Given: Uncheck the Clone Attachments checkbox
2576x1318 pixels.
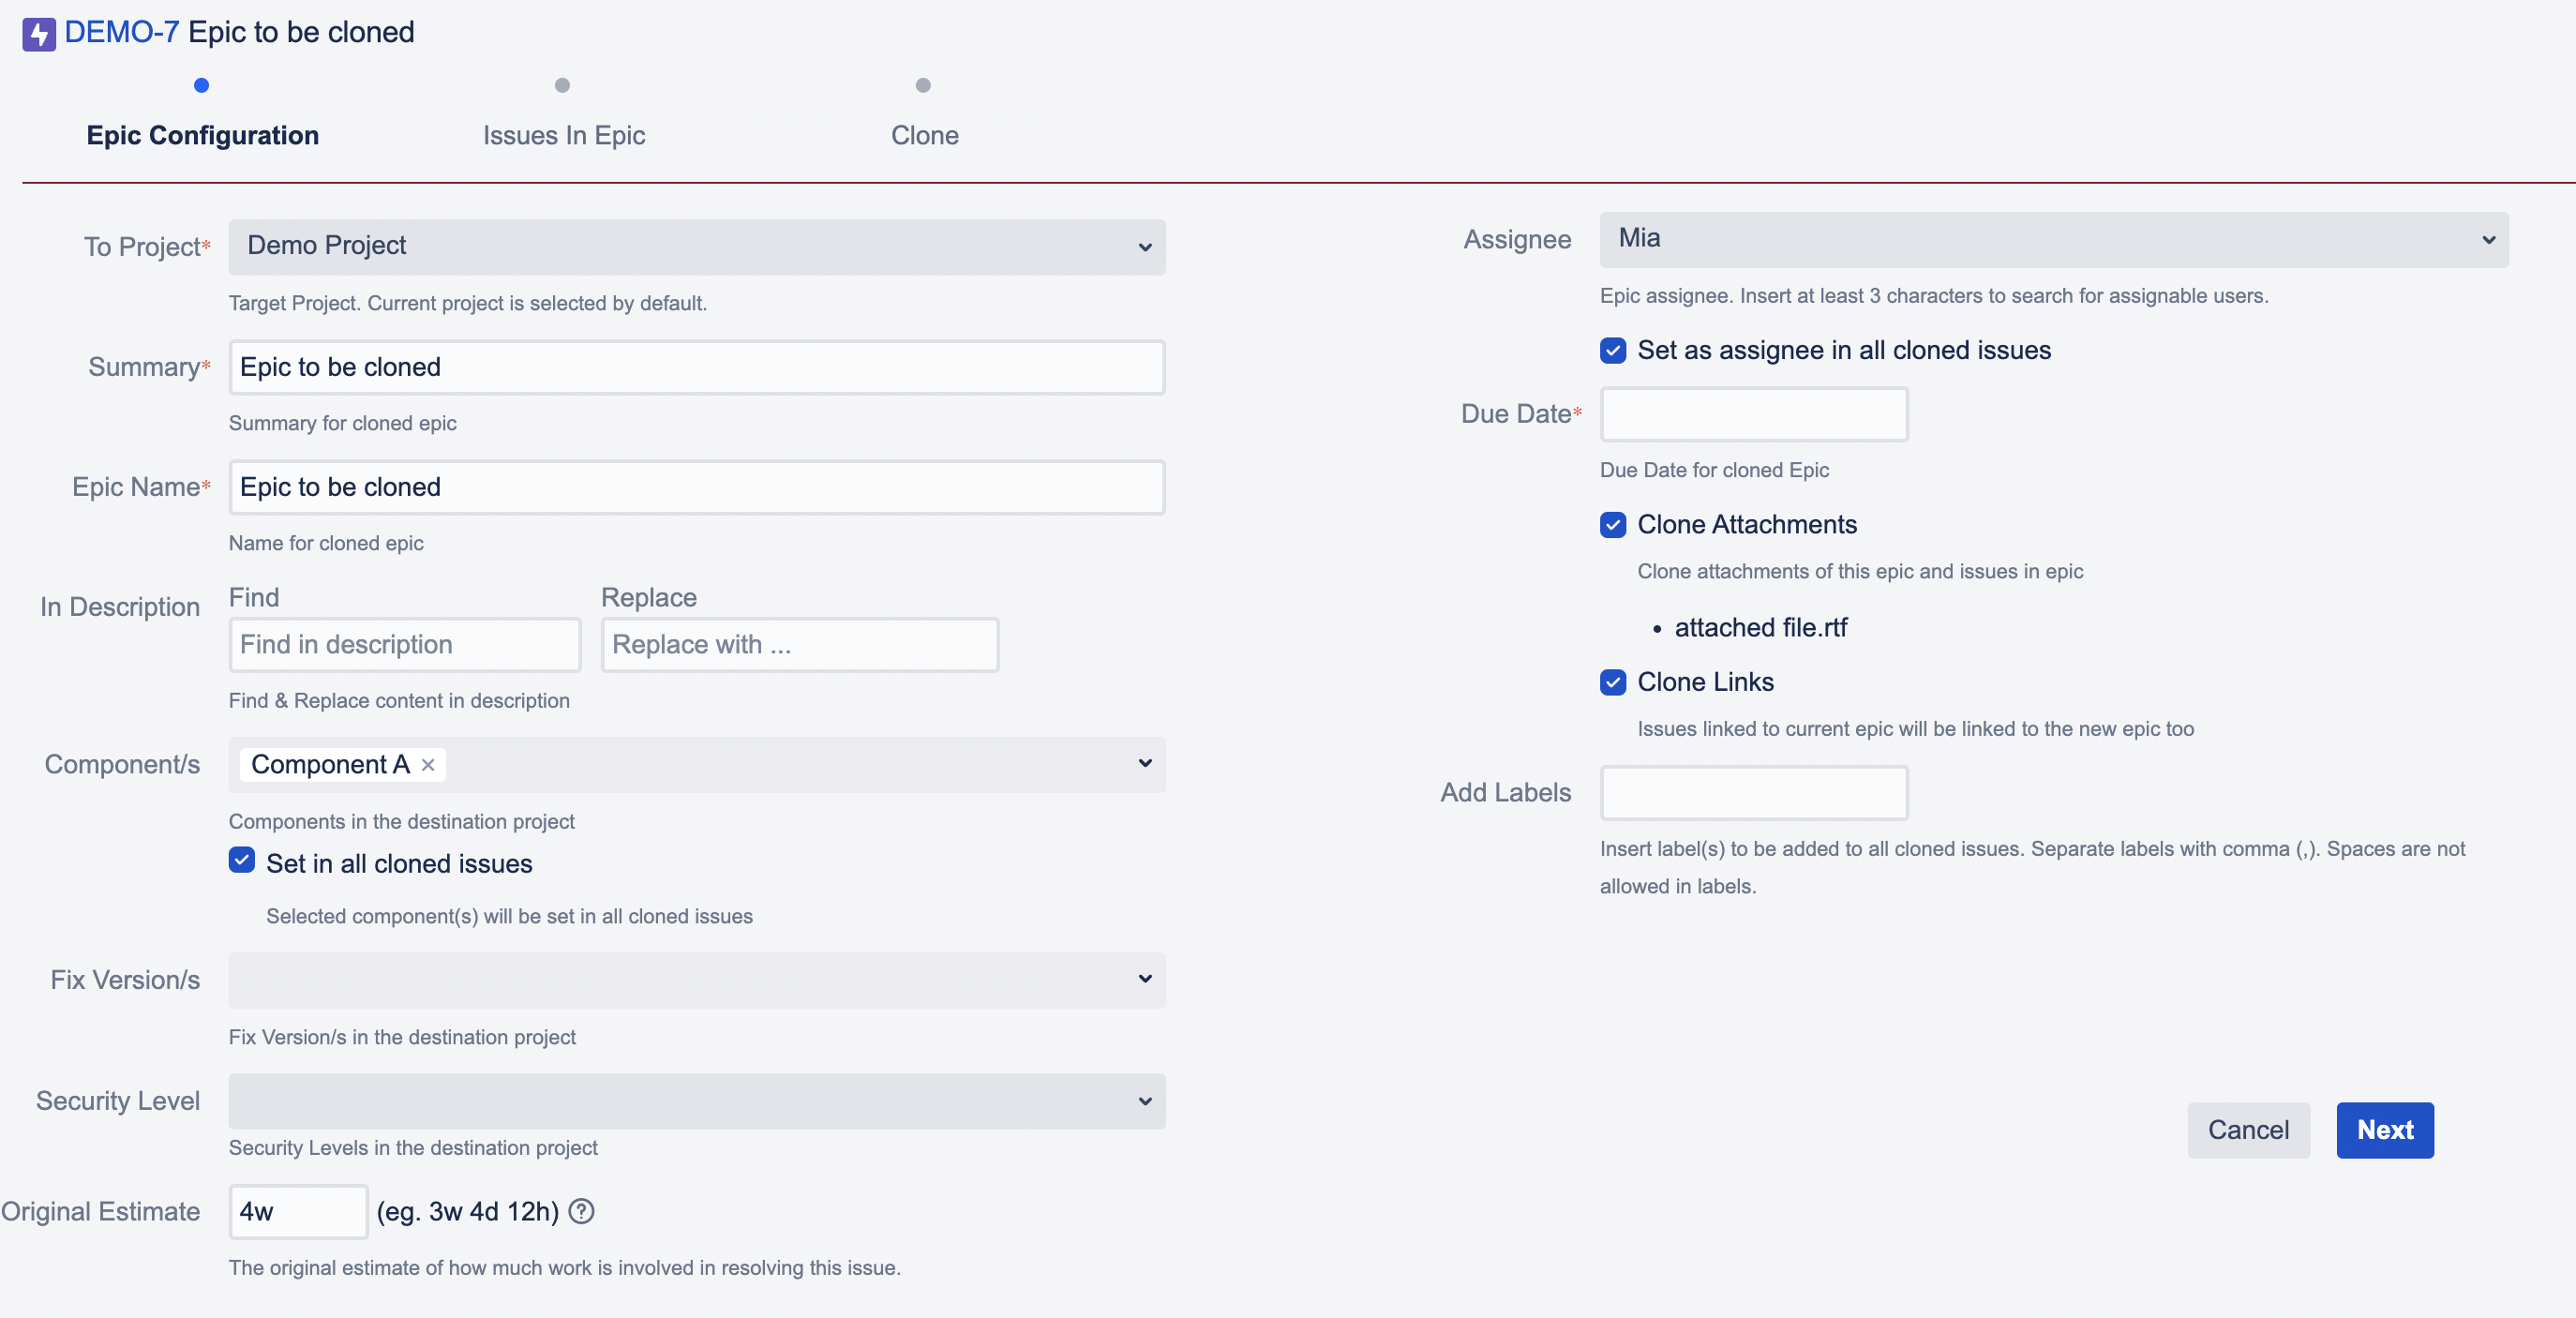Looking at the screenshot, I should click(1612, 524).
